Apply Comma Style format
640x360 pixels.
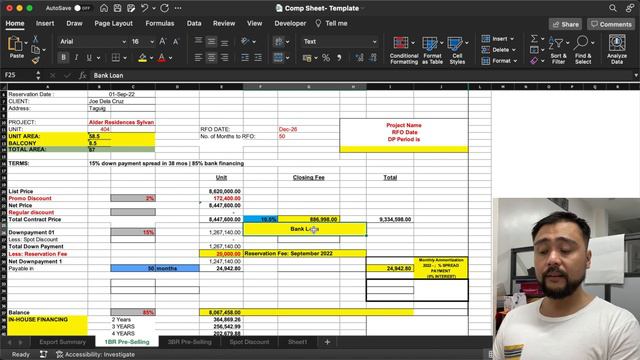(x=339, y=58)
